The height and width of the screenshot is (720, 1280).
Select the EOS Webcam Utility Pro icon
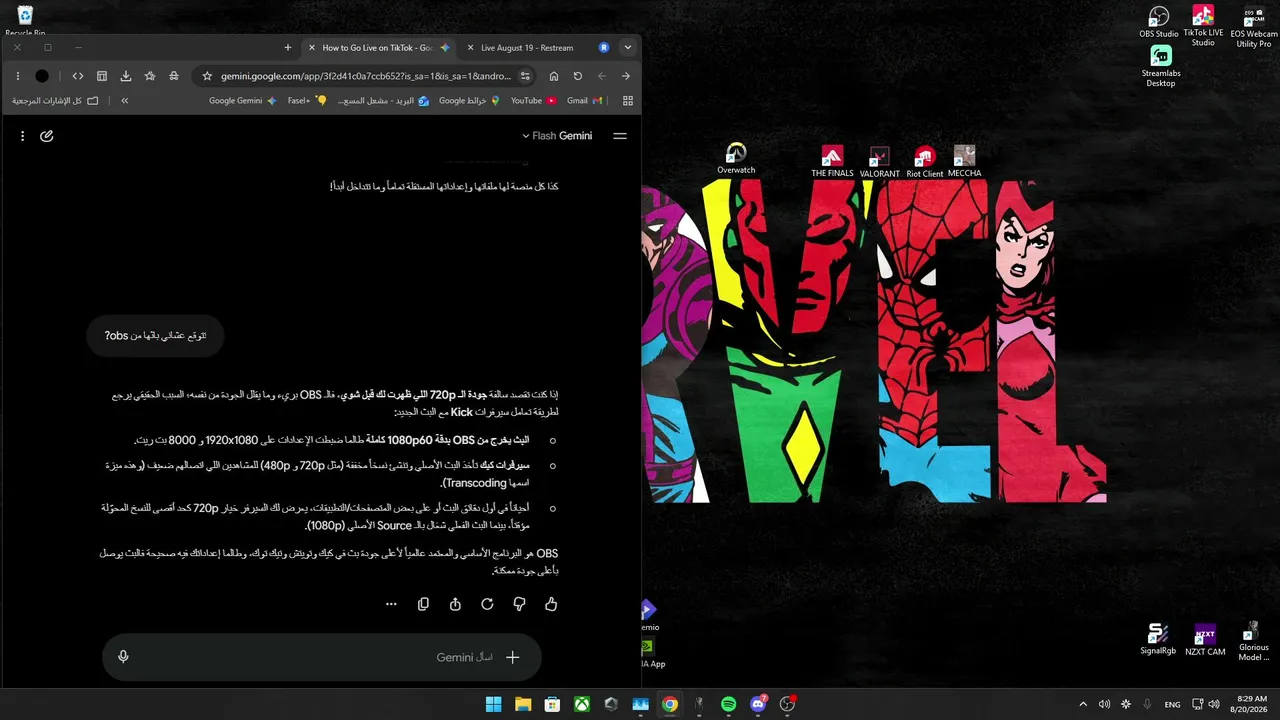pyautogui.click(x=1254, y=27)
